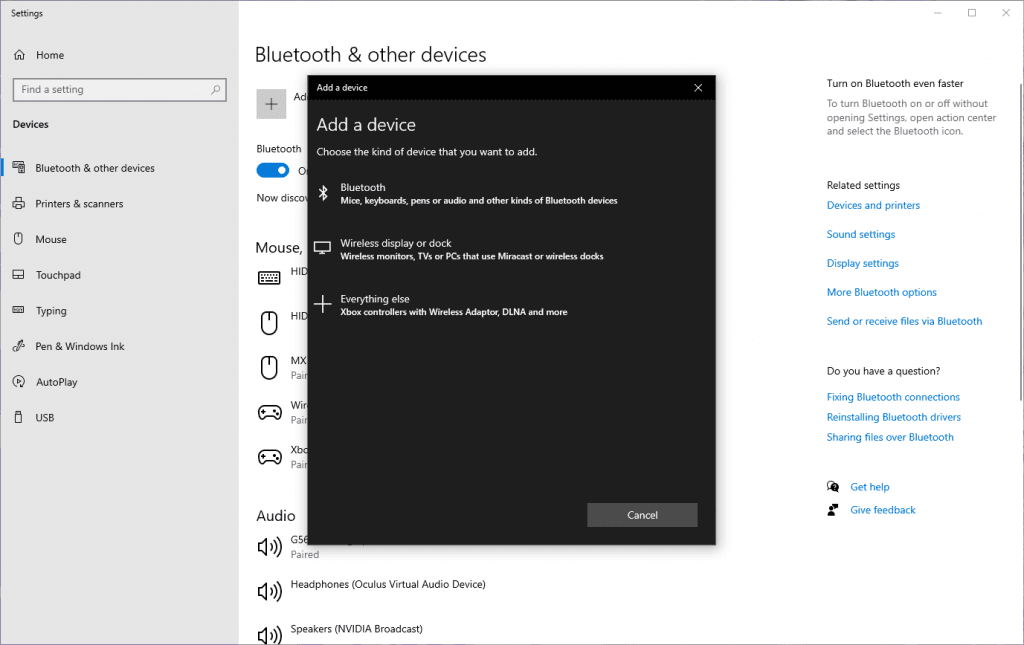Screen dimensions: 1024x645
Task: Click the Everything else plus icon
Action: coord(323,305)
